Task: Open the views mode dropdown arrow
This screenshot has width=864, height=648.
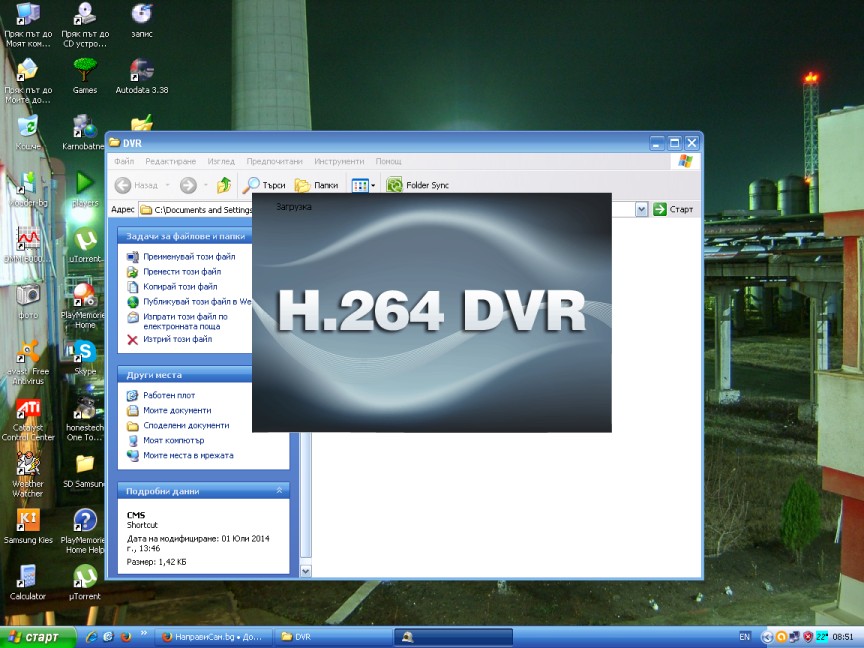Action: coord(373,185)
